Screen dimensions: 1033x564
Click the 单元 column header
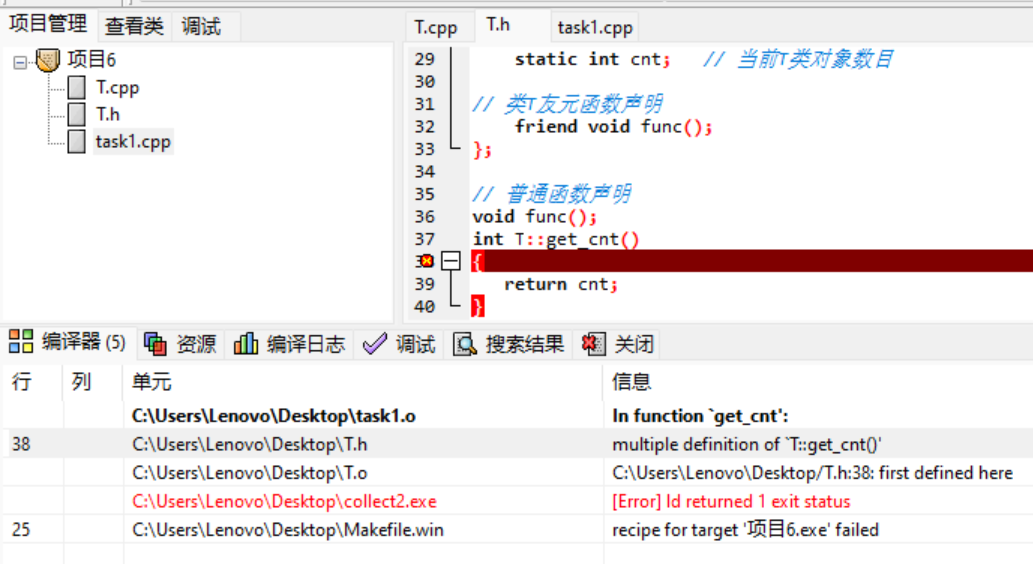[x=362, y=381]
